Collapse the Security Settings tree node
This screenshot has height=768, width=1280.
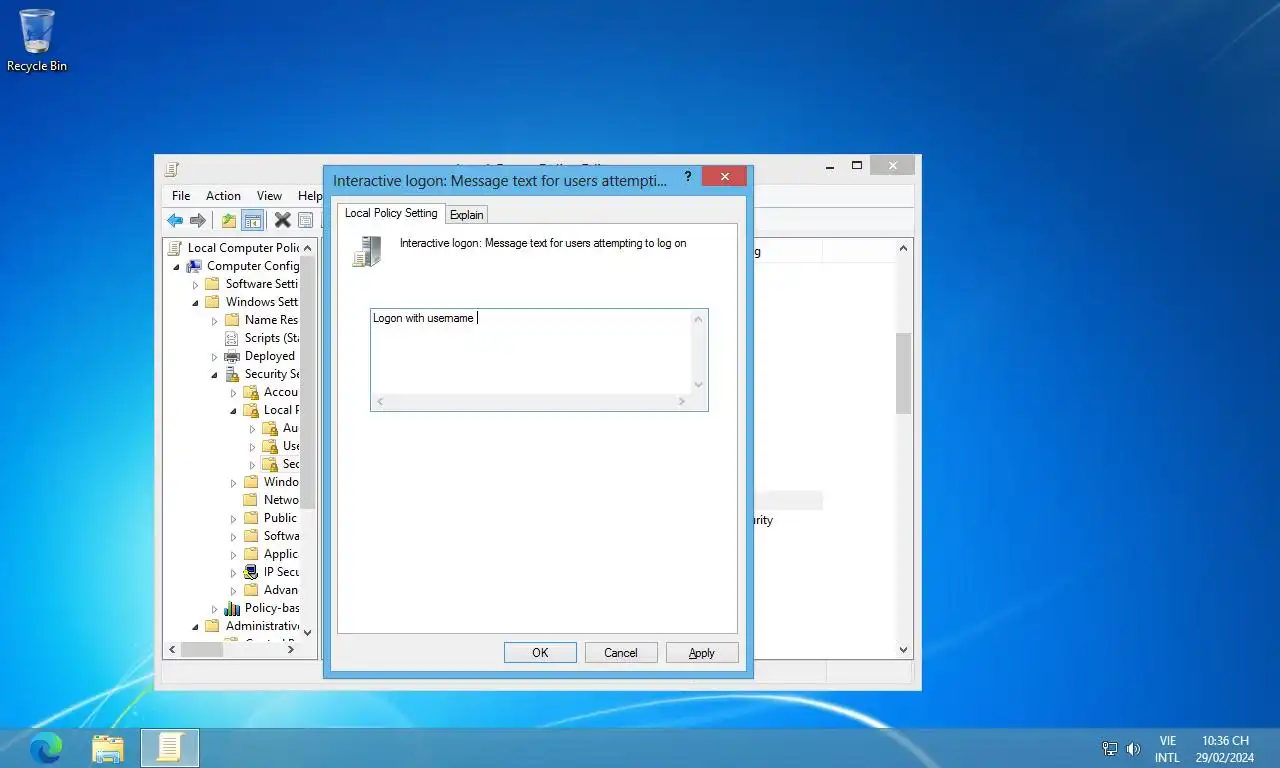coord(214,374)
